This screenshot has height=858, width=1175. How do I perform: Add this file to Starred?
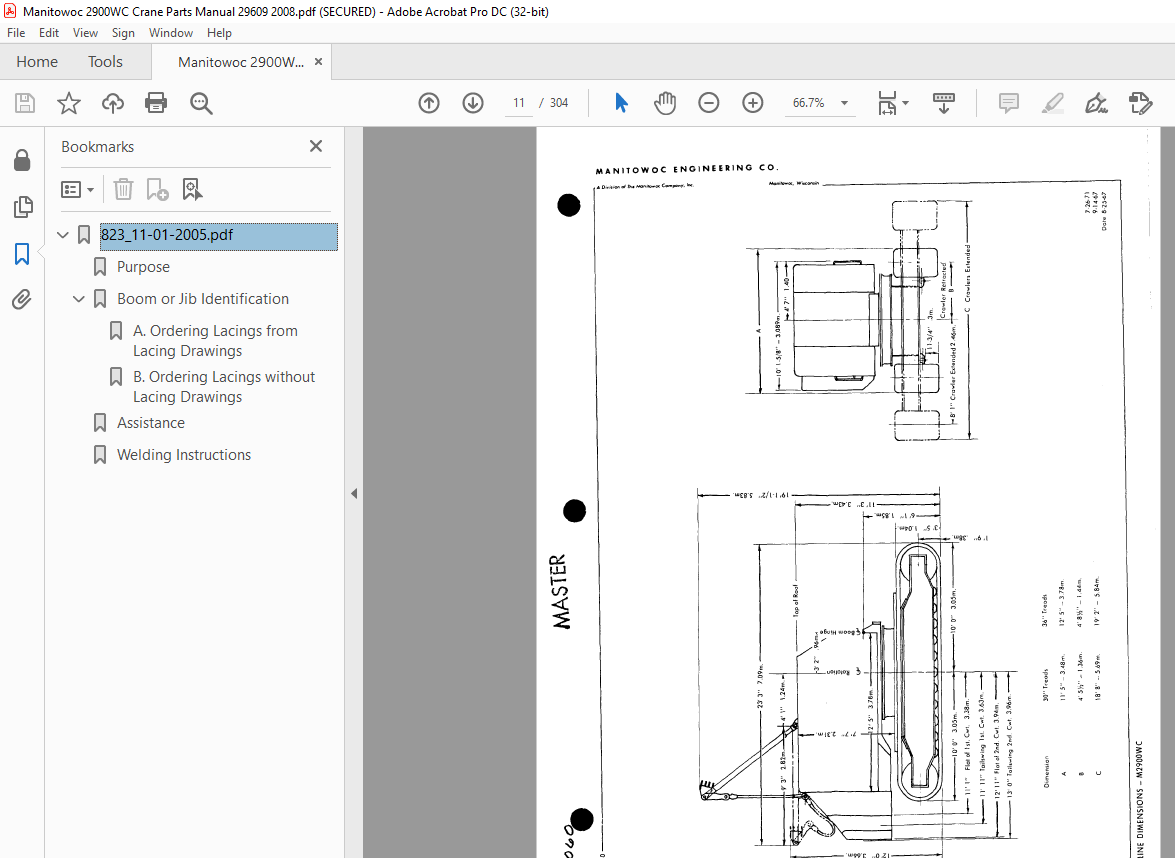69,103
